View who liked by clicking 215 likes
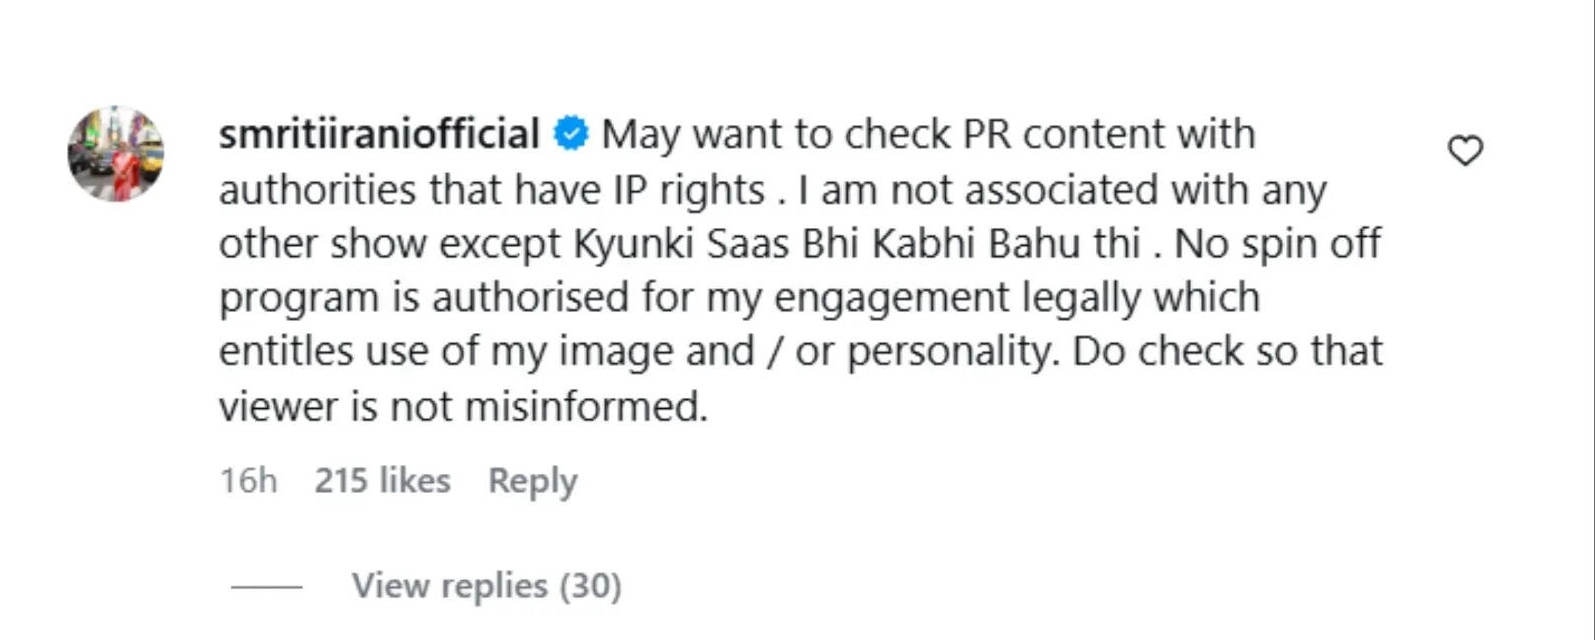This screenshot has height=640, width=1595. pos(382,480)
